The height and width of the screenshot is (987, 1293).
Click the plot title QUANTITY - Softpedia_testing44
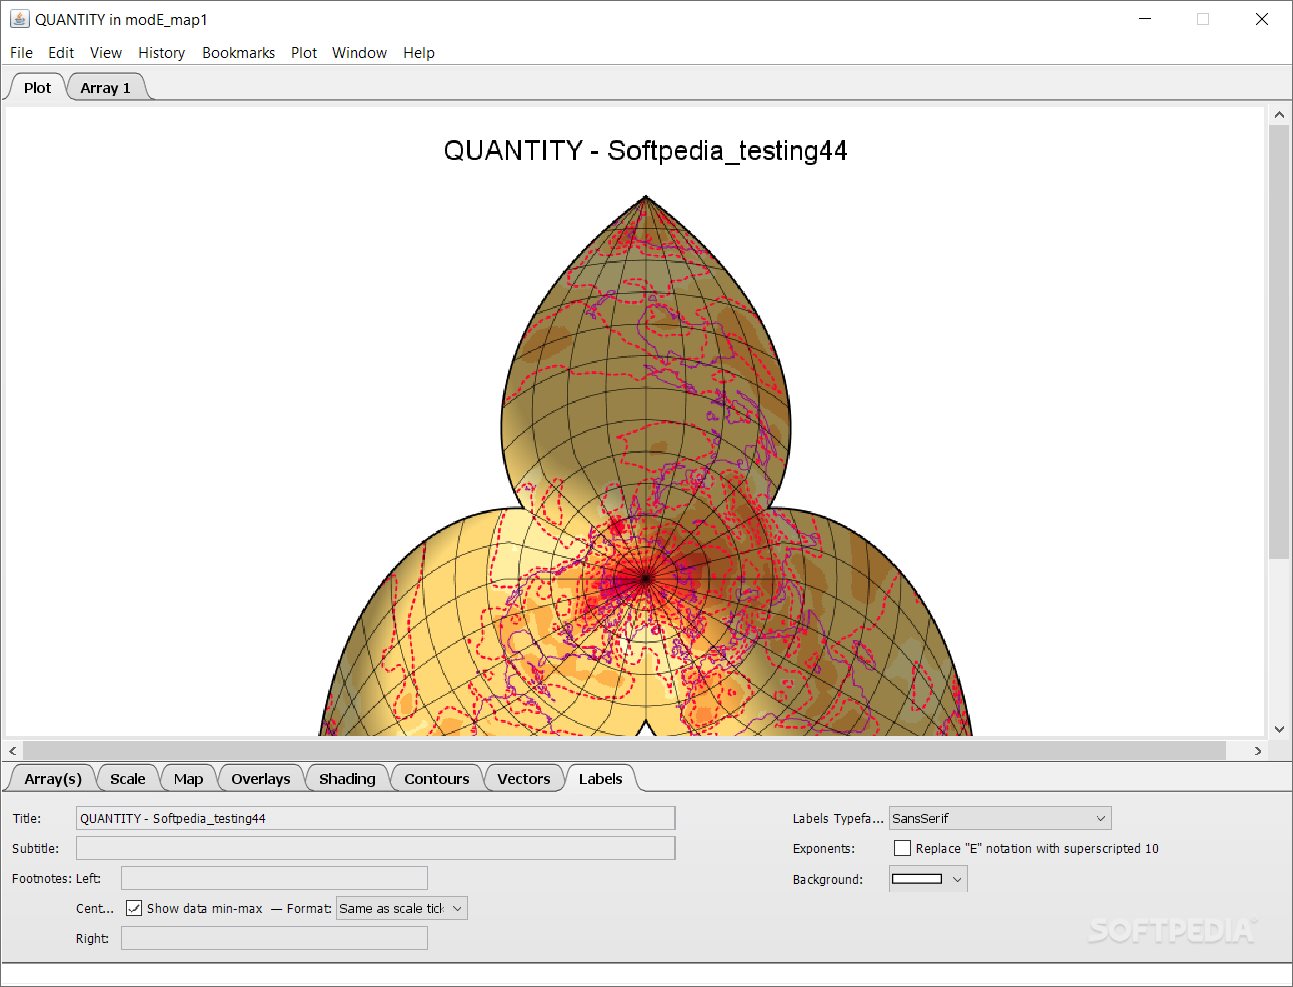[645, 151]
